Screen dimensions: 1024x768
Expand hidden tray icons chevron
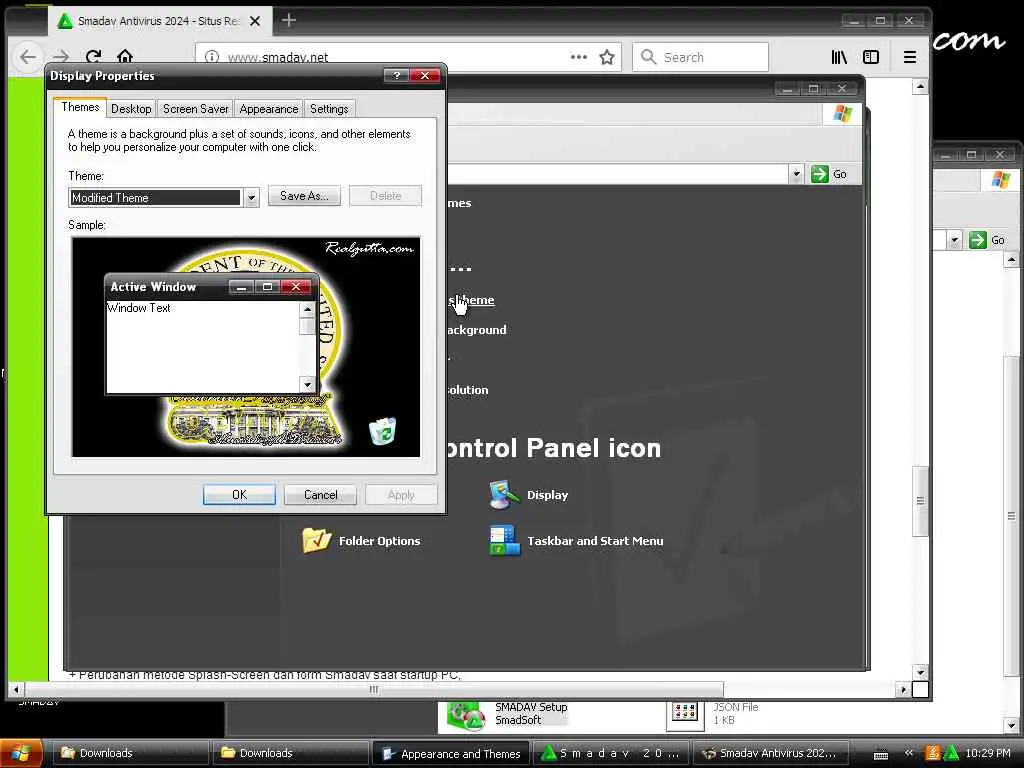908,753
